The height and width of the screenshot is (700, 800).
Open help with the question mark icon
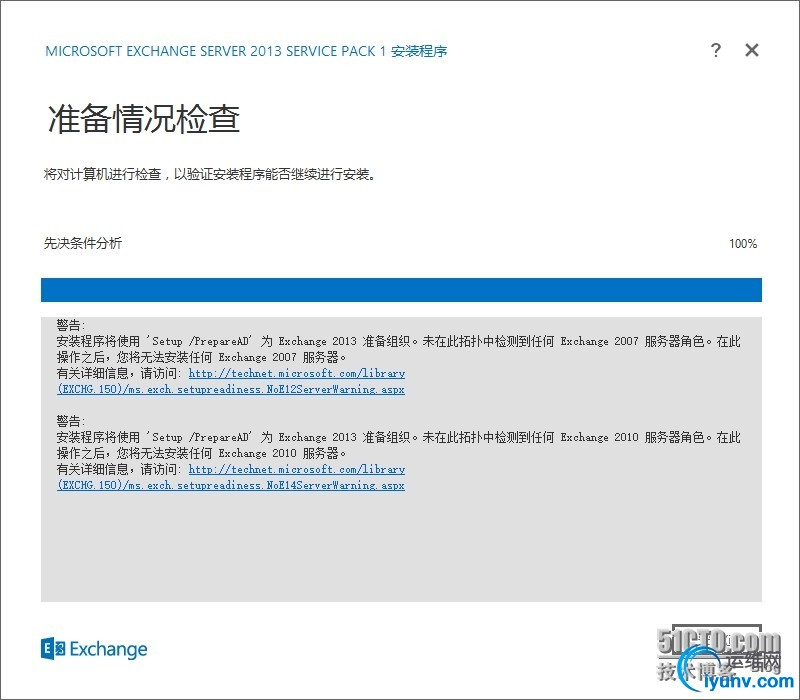pos(716,50)
